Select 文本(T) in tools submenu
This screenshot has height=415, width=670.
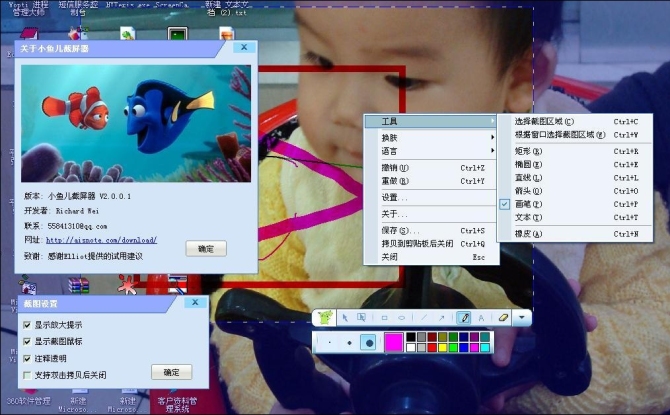tap(575, 217)
